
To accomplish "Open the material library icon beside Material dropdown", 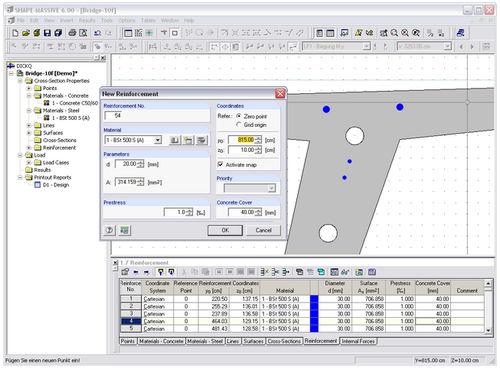I will [x=174, y=140].
